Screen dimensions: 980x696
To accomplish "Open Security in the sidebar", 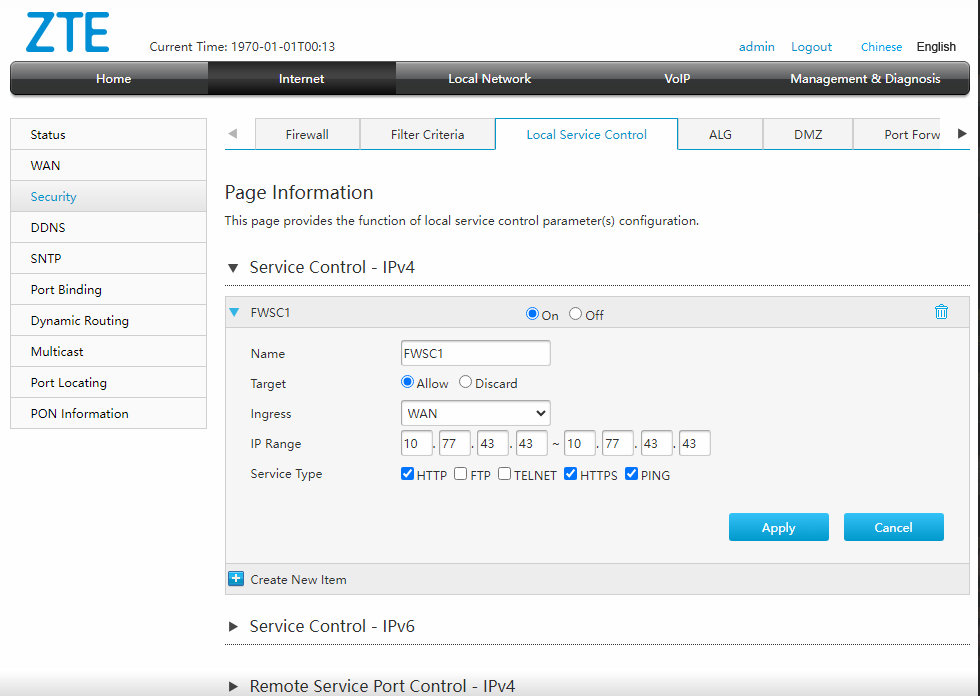I will point(109,196).
